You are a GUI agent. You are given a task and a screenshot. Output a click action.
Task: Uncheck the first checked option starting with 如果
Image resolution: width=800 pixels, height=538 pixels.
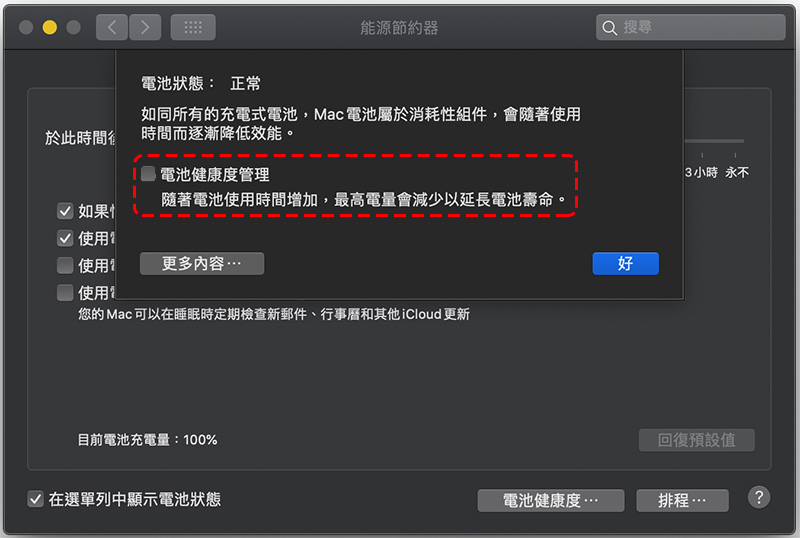click(x=65, y=211)
